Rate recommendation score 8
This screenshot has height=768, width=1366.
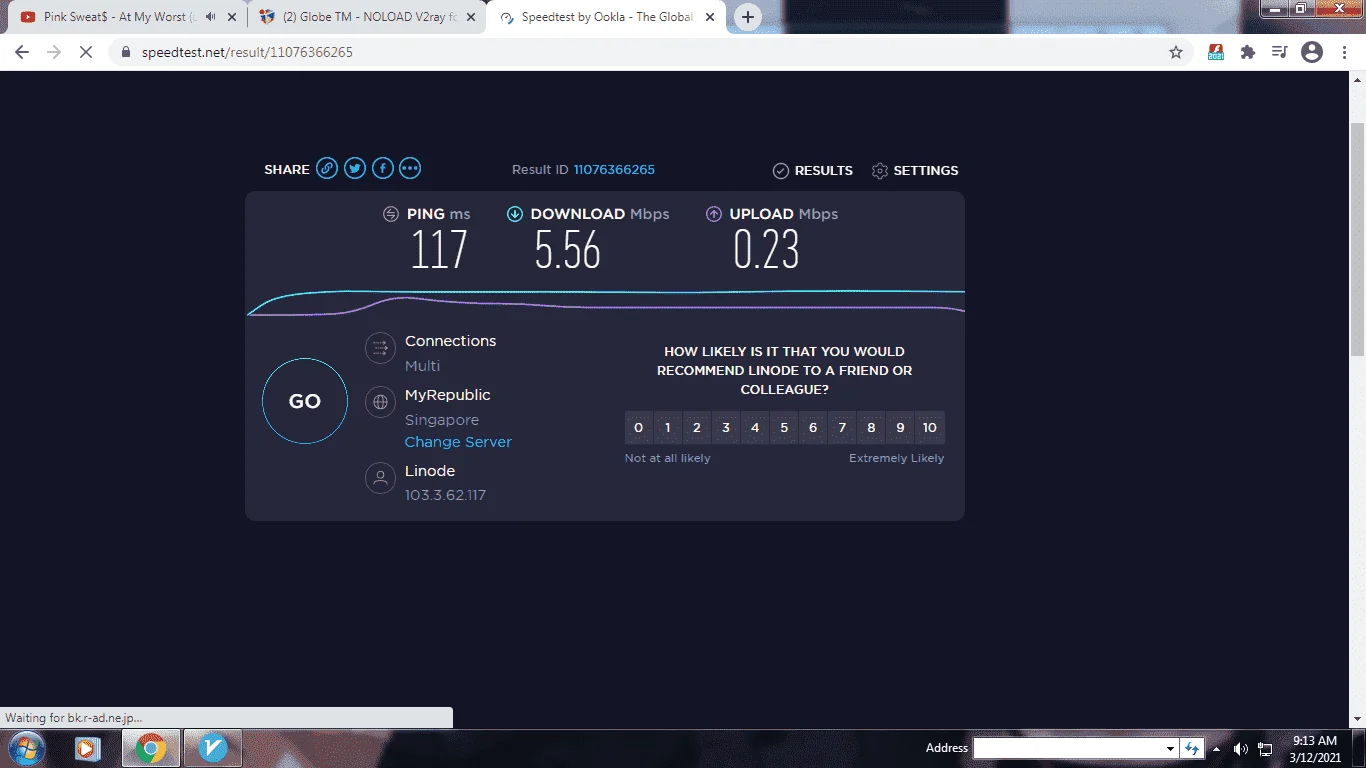point(871,428)
